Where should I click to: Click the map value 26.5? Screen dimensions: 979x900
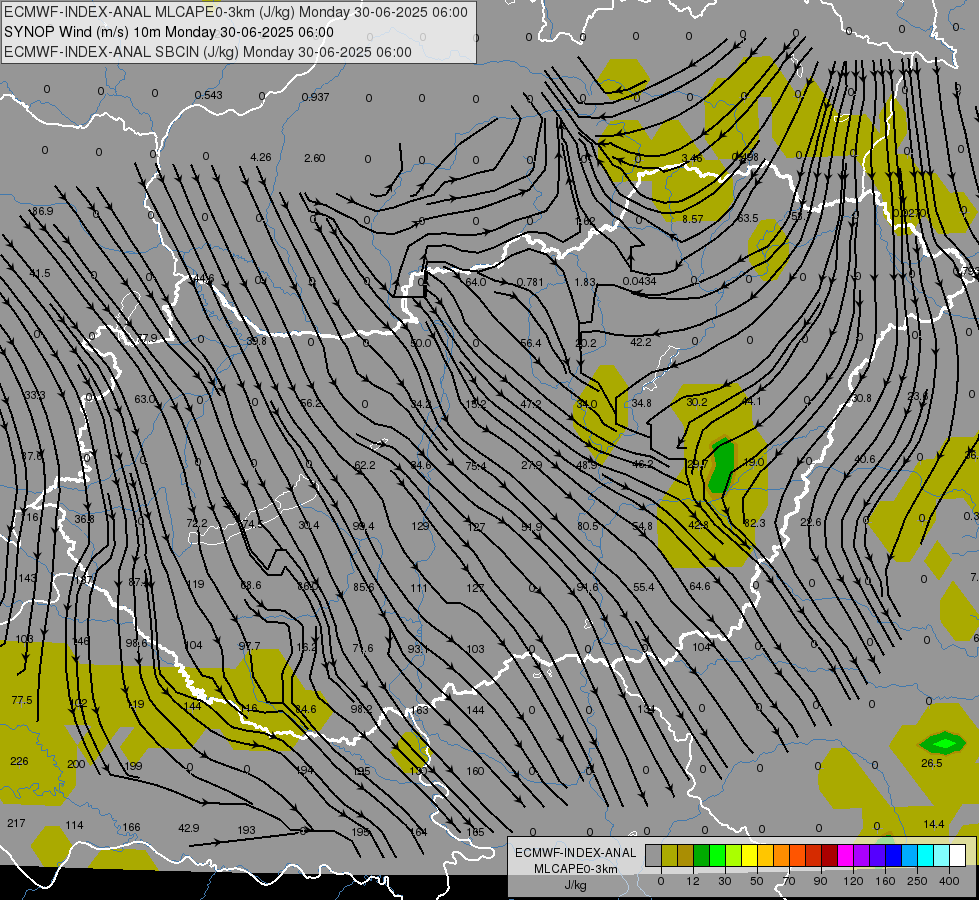pyautogui.click(x=932, y=763)
